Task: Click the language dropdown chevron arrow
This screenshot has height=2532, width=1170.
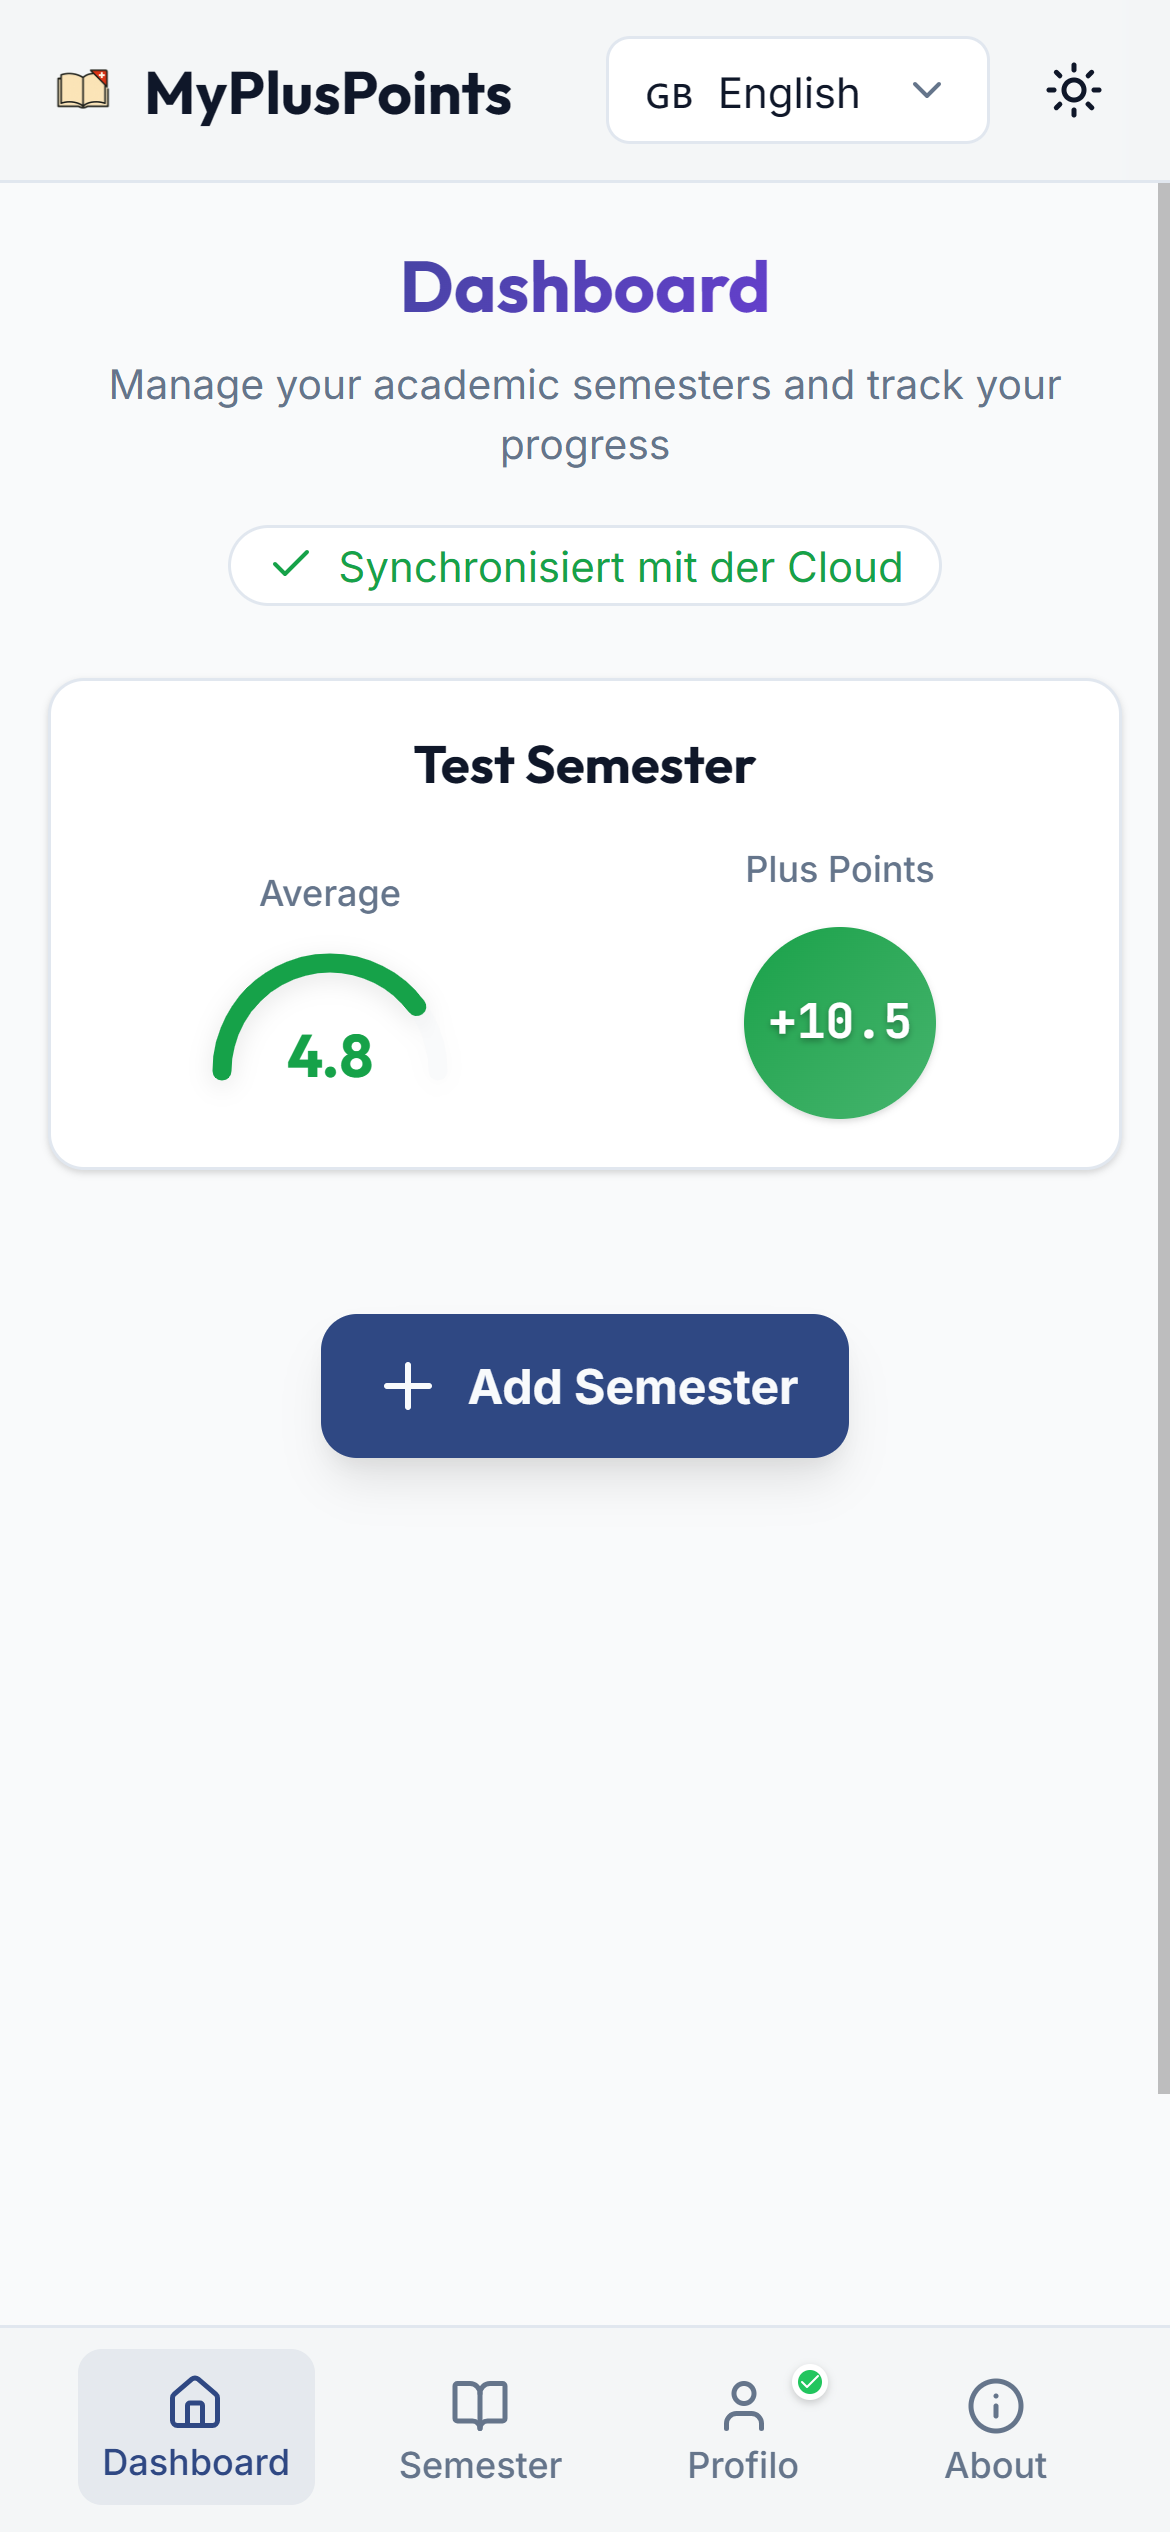Action: pyautogui.click(x=927, y=91)
